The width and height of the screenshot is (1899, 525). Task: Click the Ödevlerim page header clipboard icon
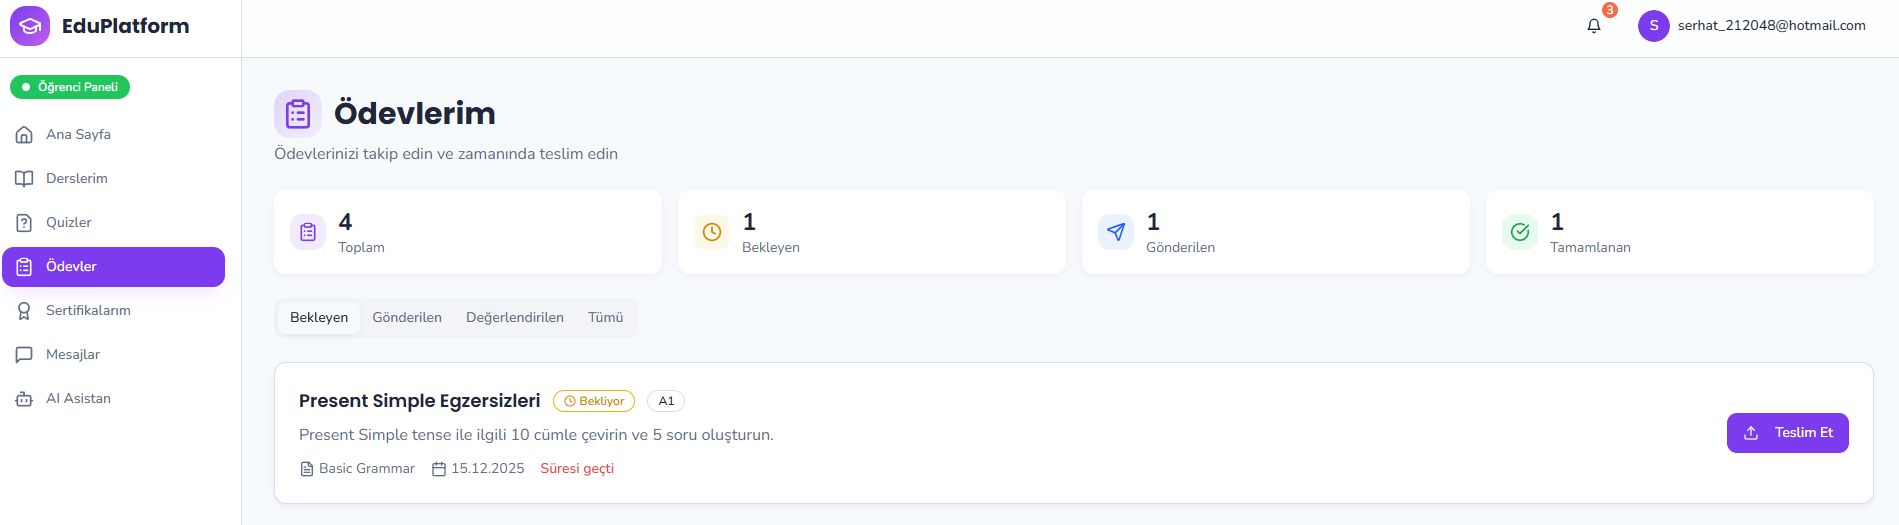[298, 113]
